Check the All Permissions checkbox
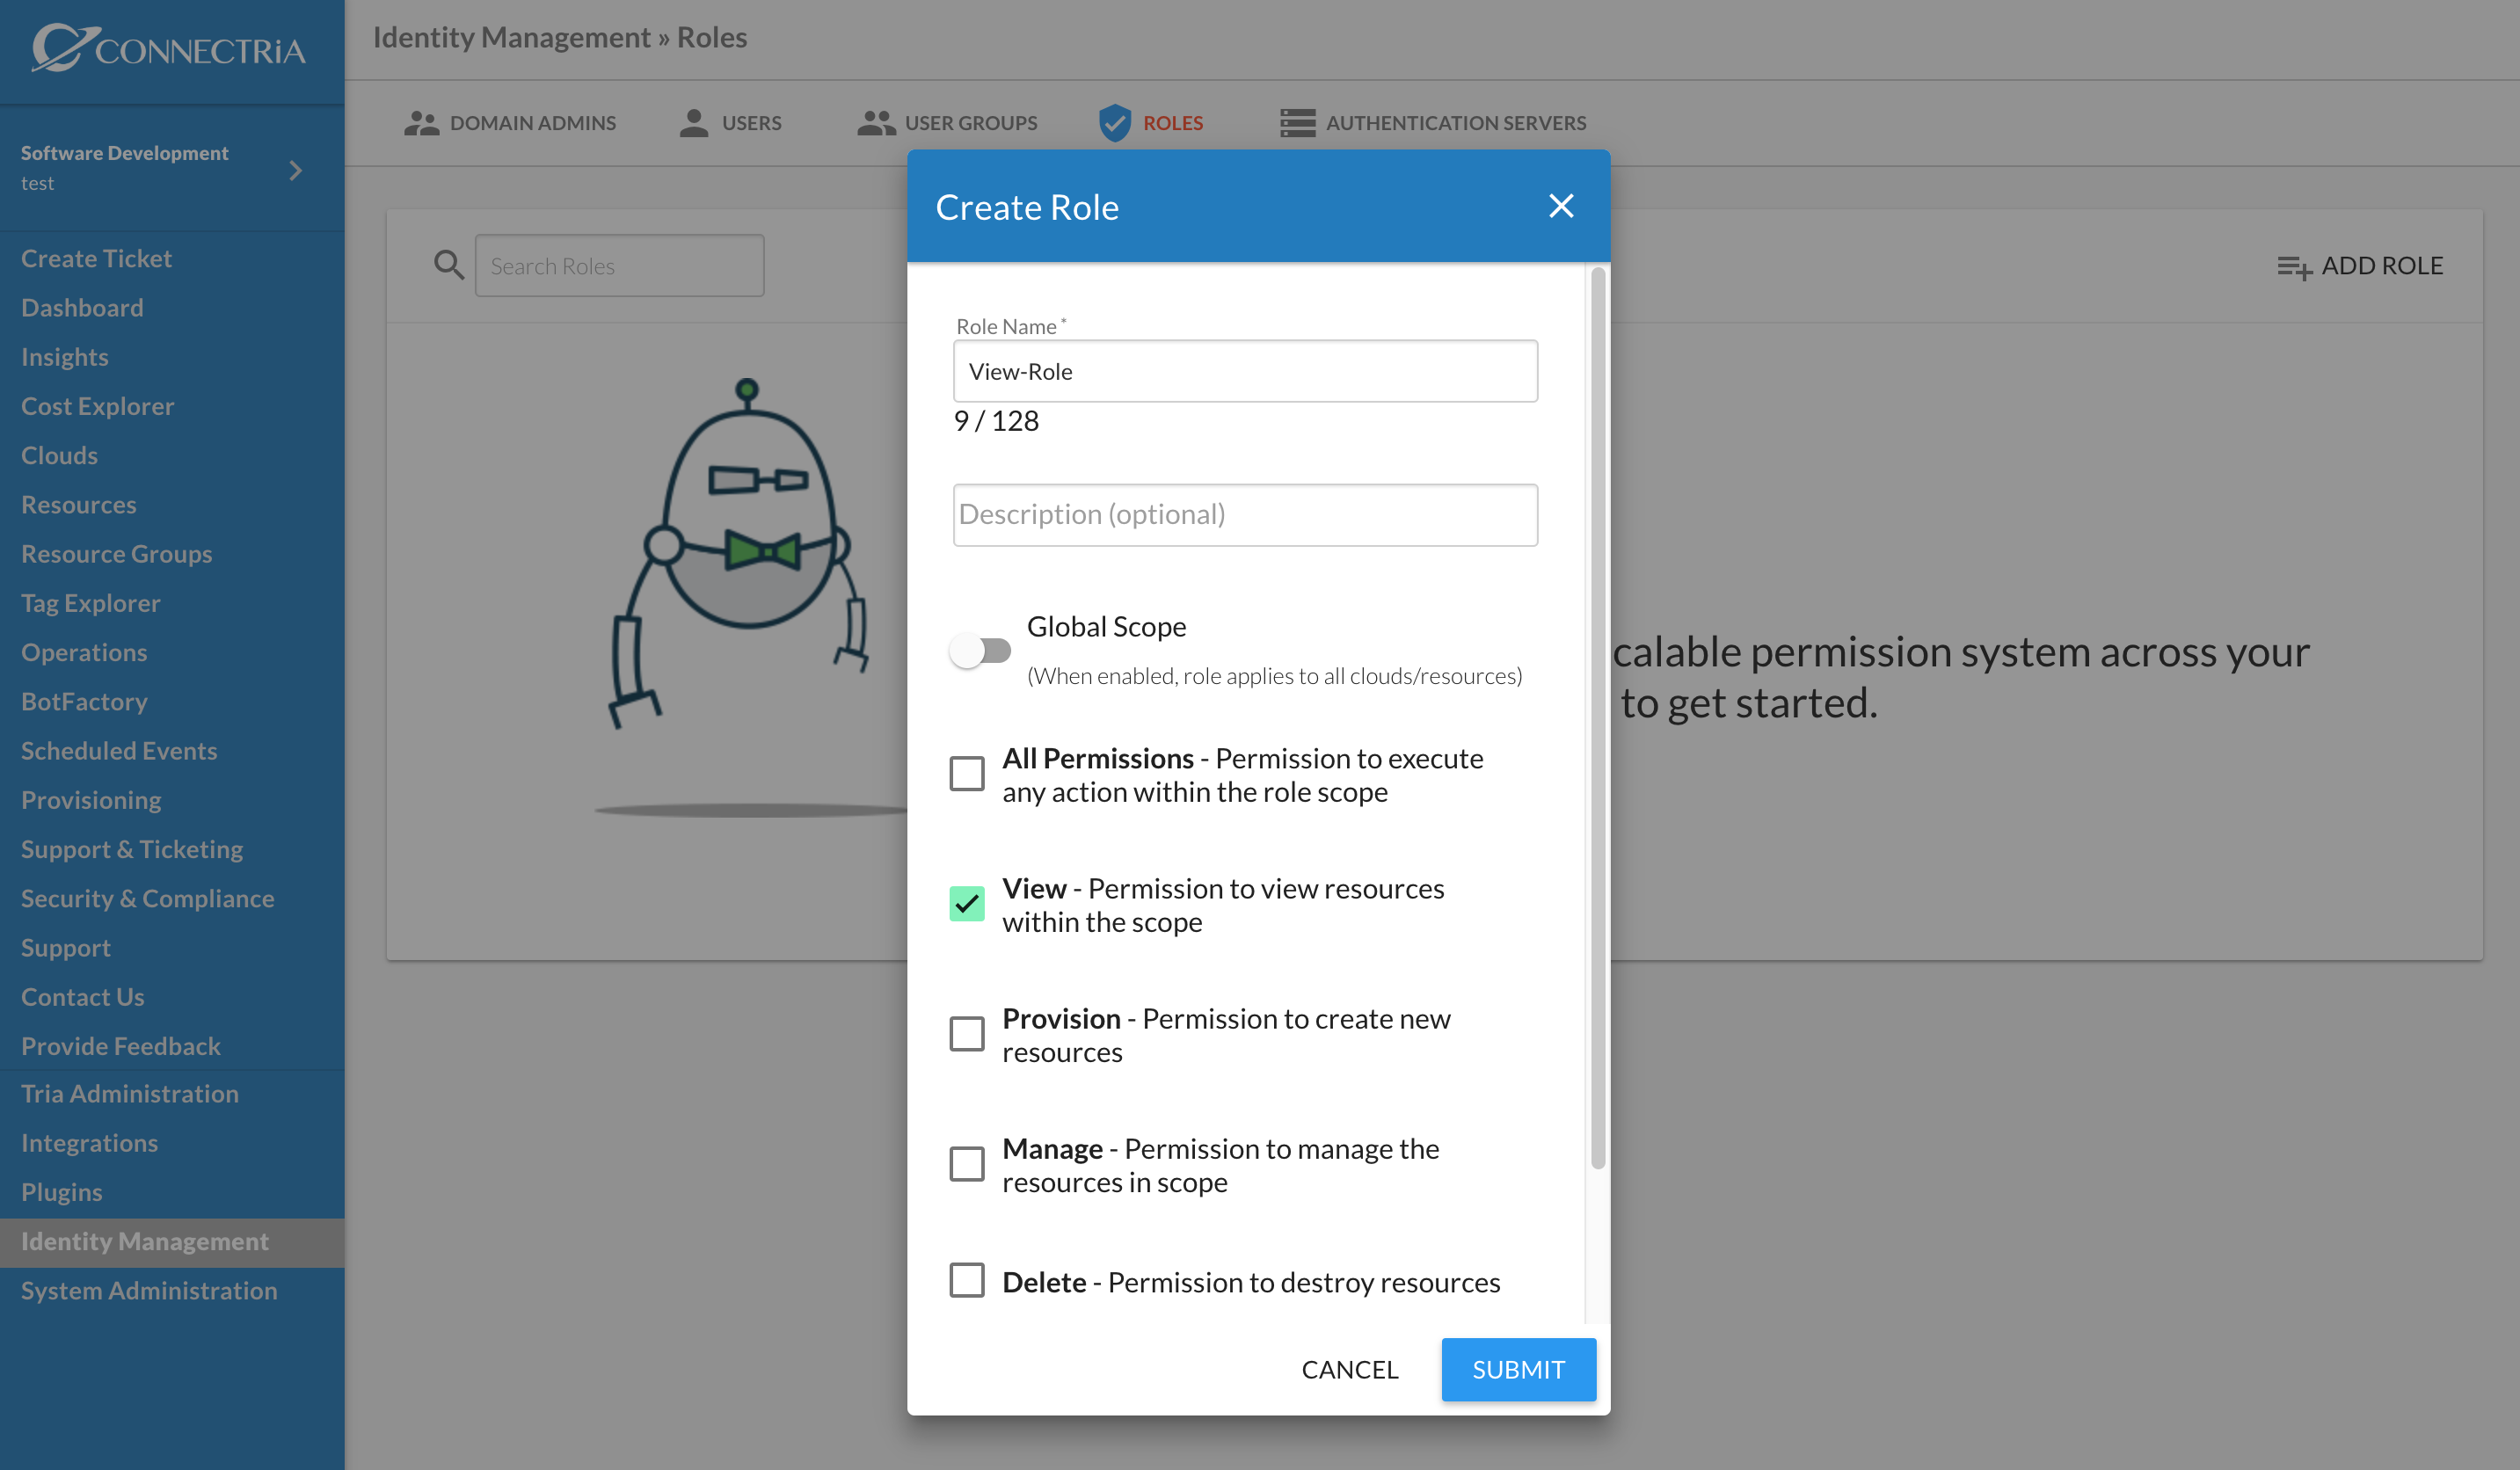Viewport: 2520px width, 1470px height. pos(966,773)
